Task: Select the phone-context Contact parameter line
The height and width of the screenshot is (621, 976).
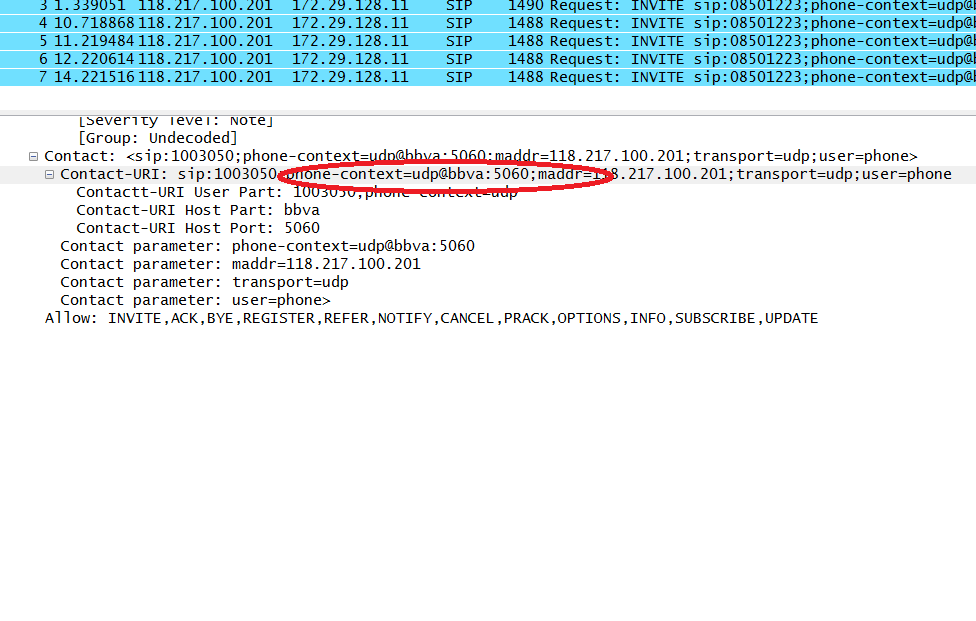Action: [267, 246]
